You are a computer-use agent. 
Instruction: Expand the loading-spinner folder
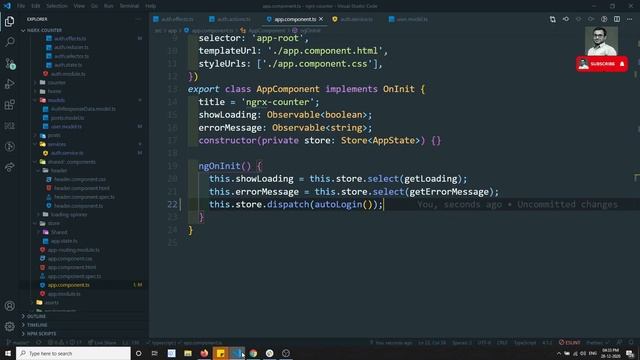tap(69, 215)
